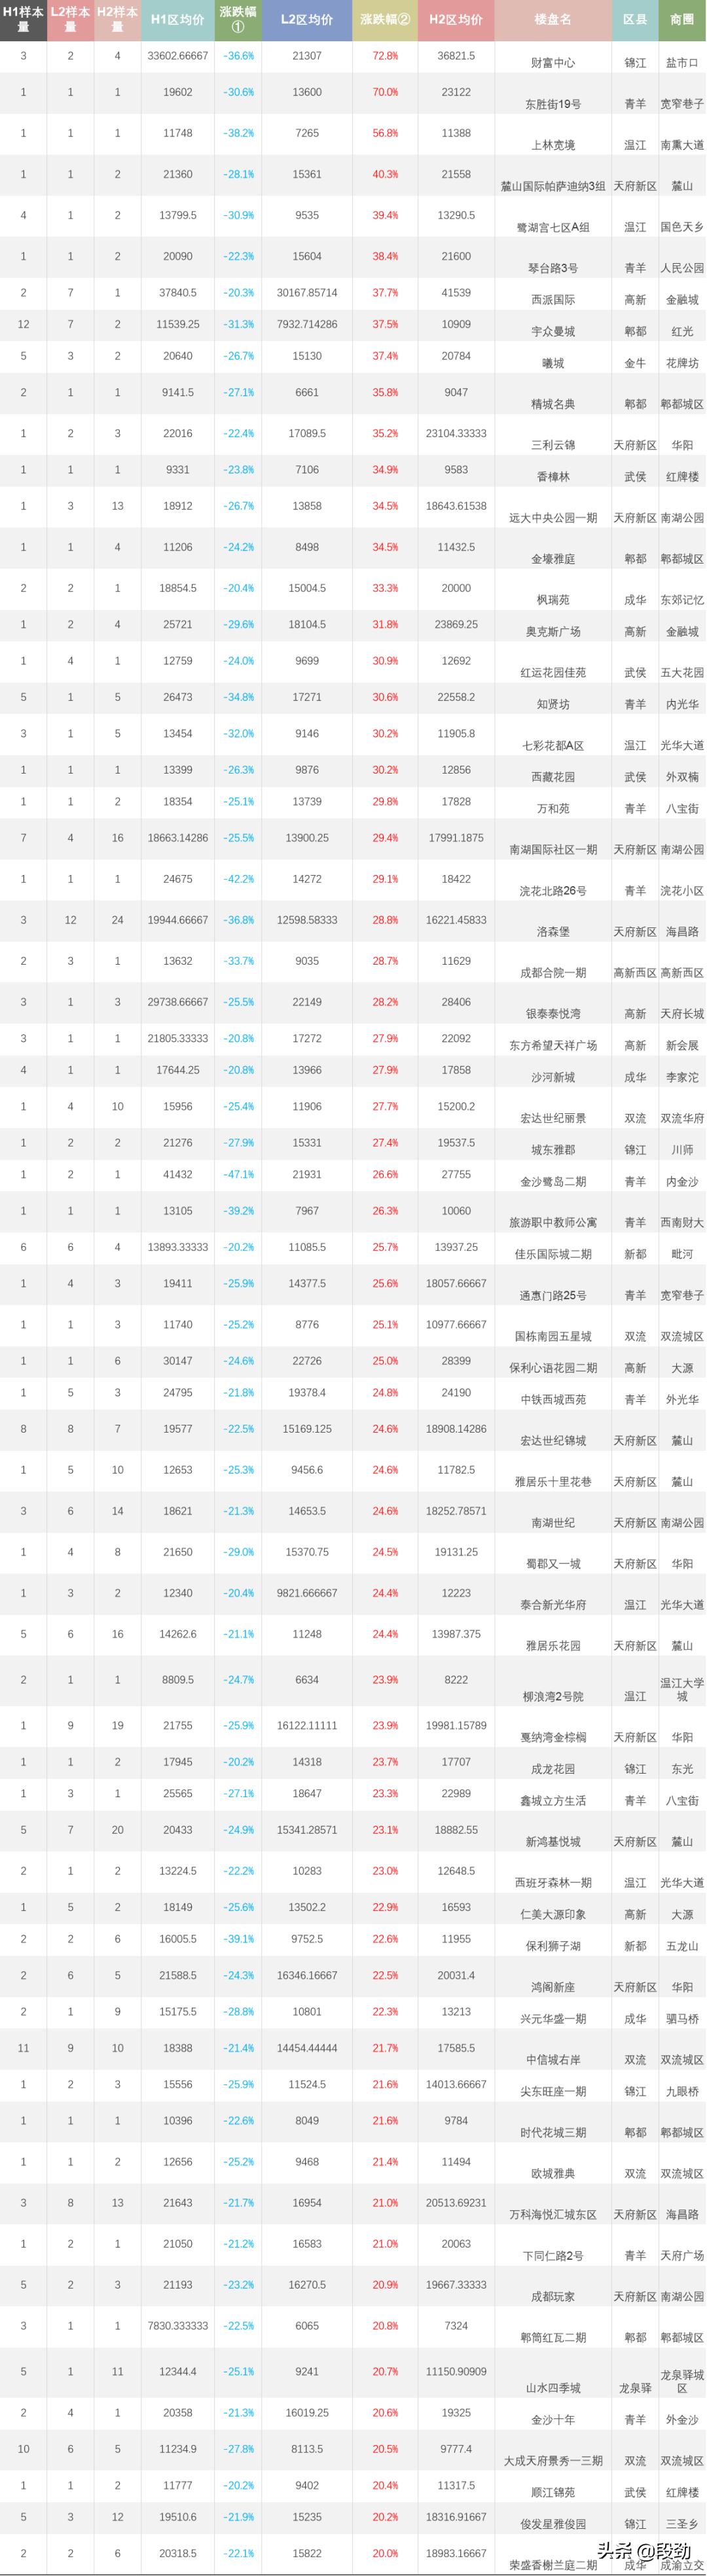Select the 浣花北路26号 cell
This screenshot has height=2576, width=707.
pyautogui.click(x=553, y=891)
